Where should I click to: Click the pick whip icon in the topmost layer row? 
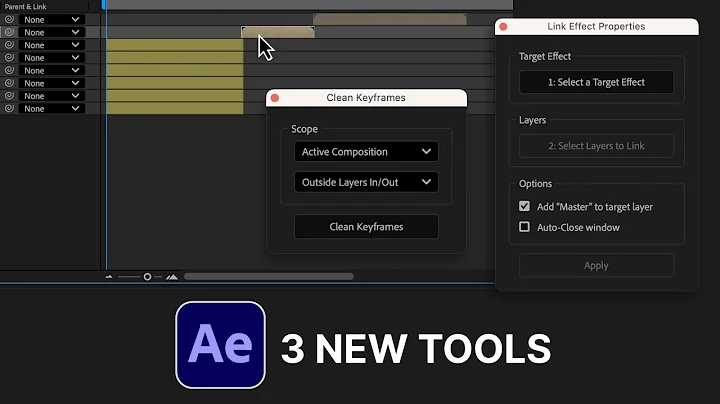[x=9, y=19]
